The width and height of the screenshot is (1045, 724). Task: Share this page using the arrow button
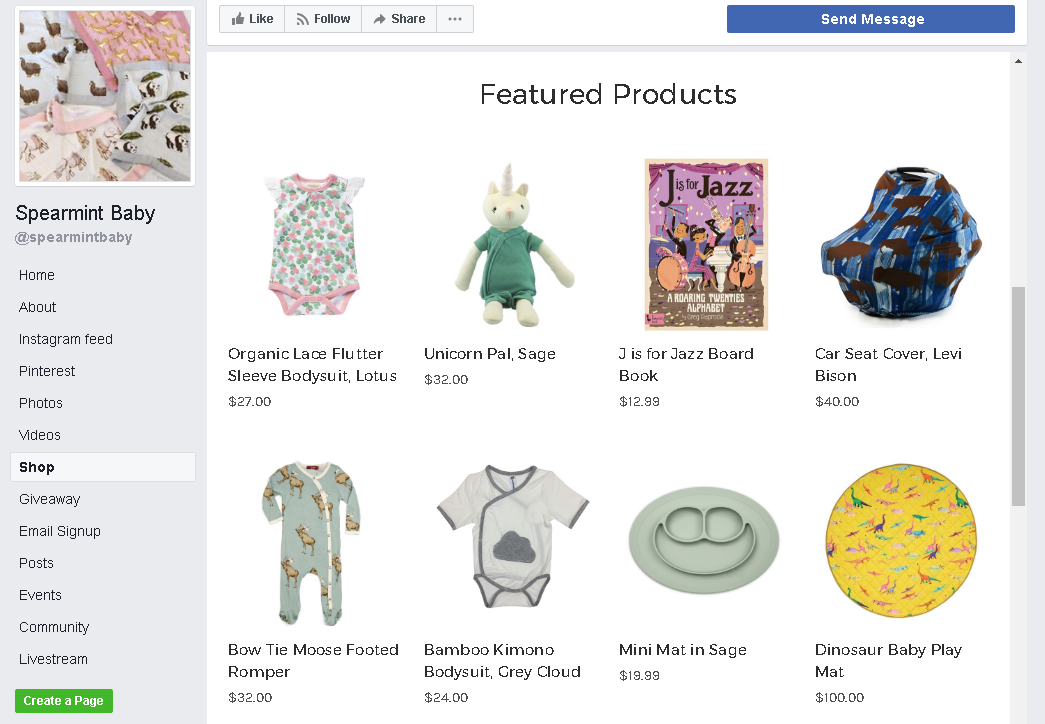click(x=399, y=19)
